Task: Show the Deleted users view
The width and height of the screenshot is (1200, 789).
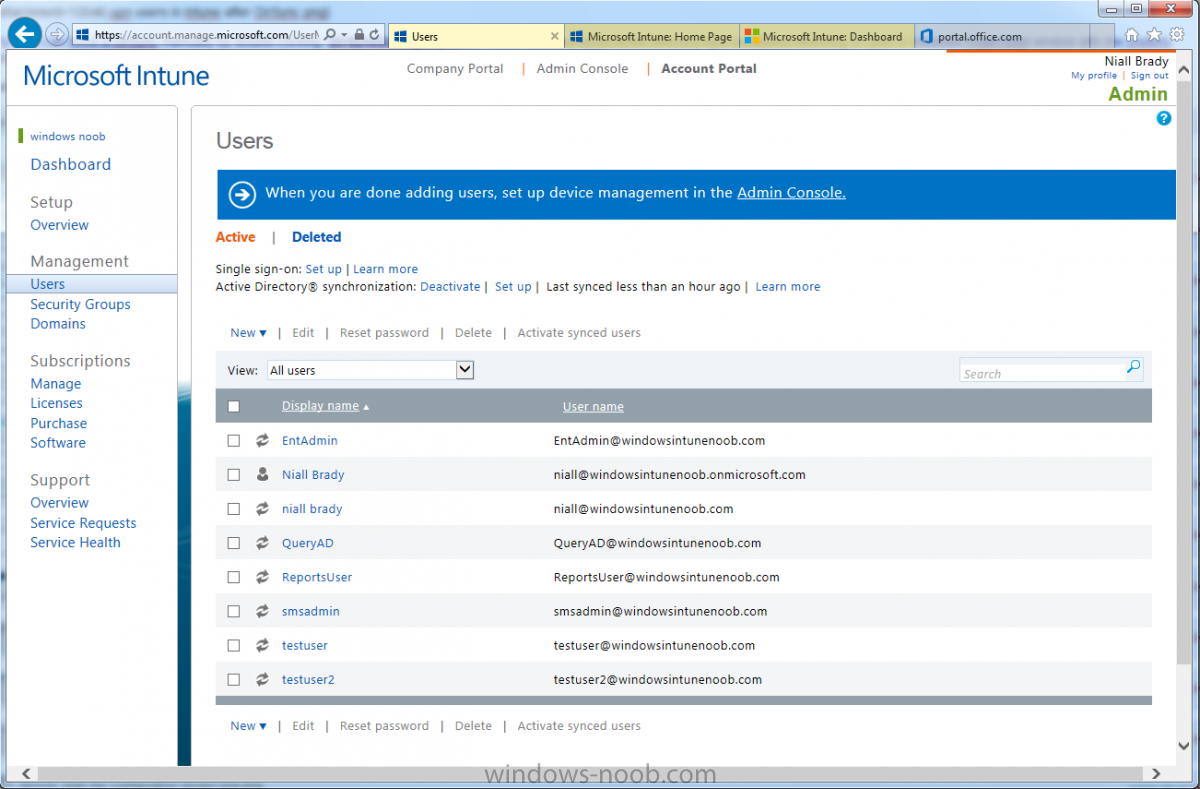Action: click(x=316, y=237)
